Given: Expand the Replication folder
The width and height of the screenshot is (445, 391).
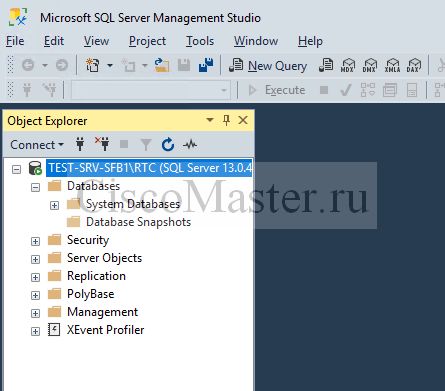Looking at the screenshot, I should click(x=35, y=277).
